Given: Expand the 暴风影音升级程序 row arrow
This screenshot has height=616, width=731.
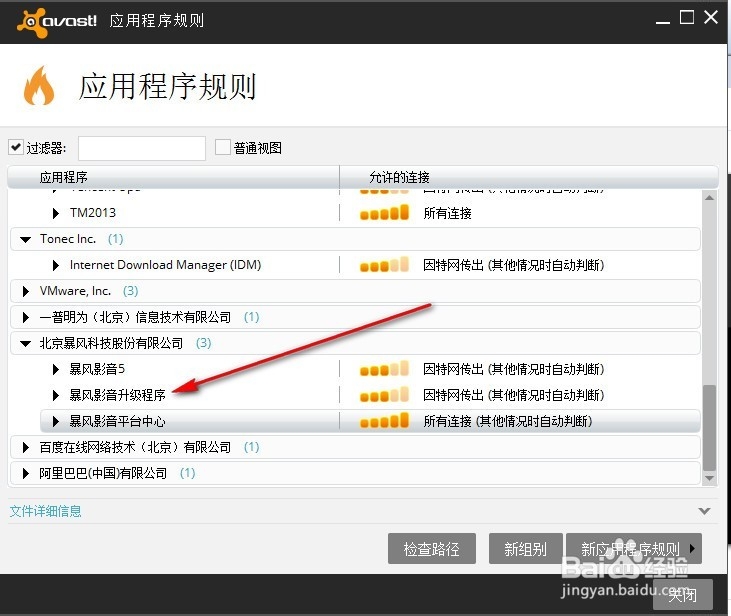Looking at the screenshot, I should pyautogui.click(x=56, y=396).
